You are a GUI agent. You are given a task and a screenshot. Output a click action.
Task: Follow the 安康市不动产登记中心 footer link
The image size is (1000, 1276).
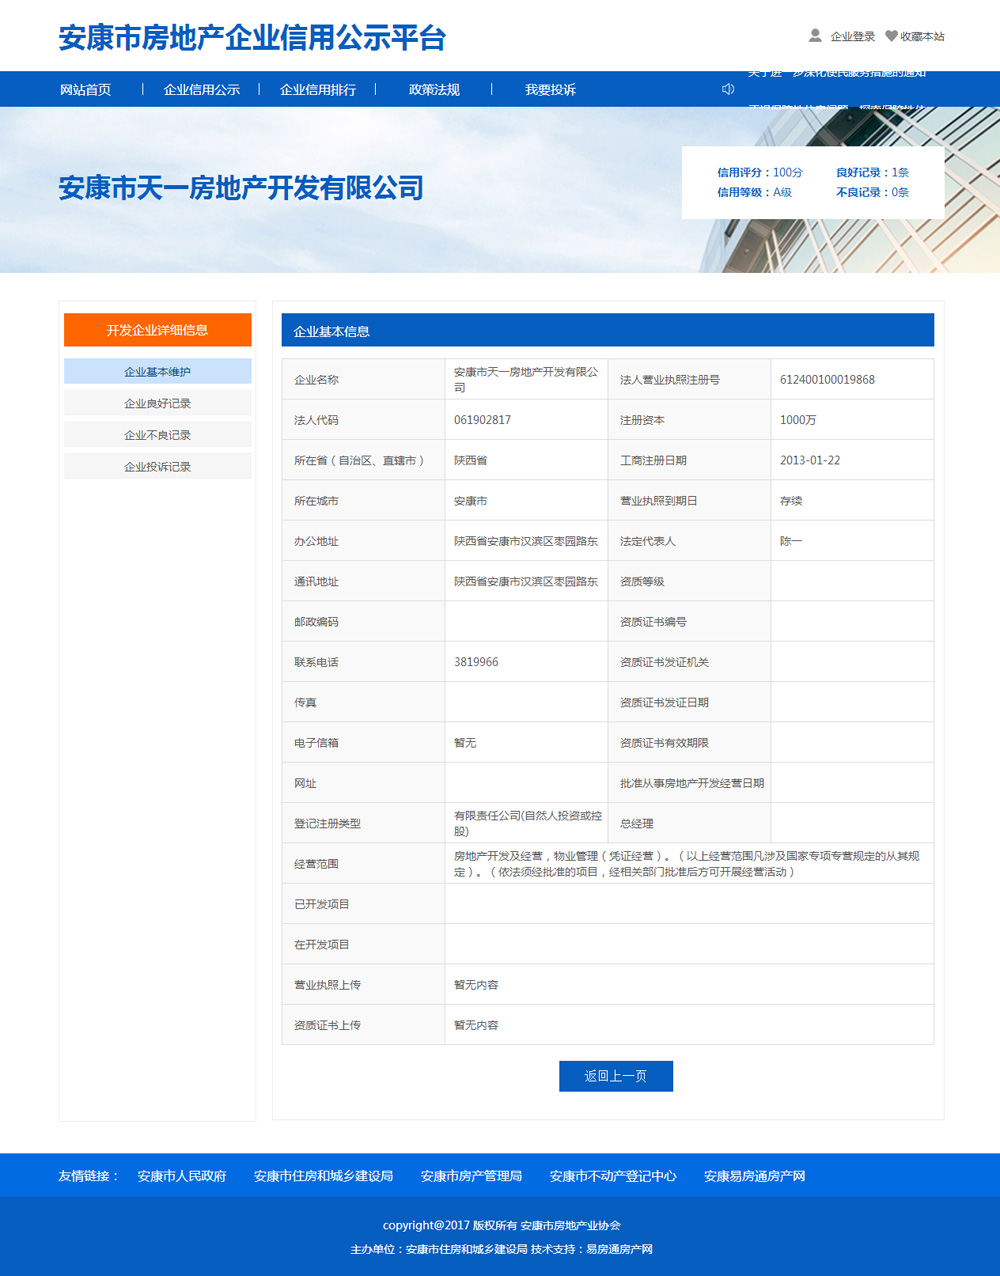coord(613,1176)
